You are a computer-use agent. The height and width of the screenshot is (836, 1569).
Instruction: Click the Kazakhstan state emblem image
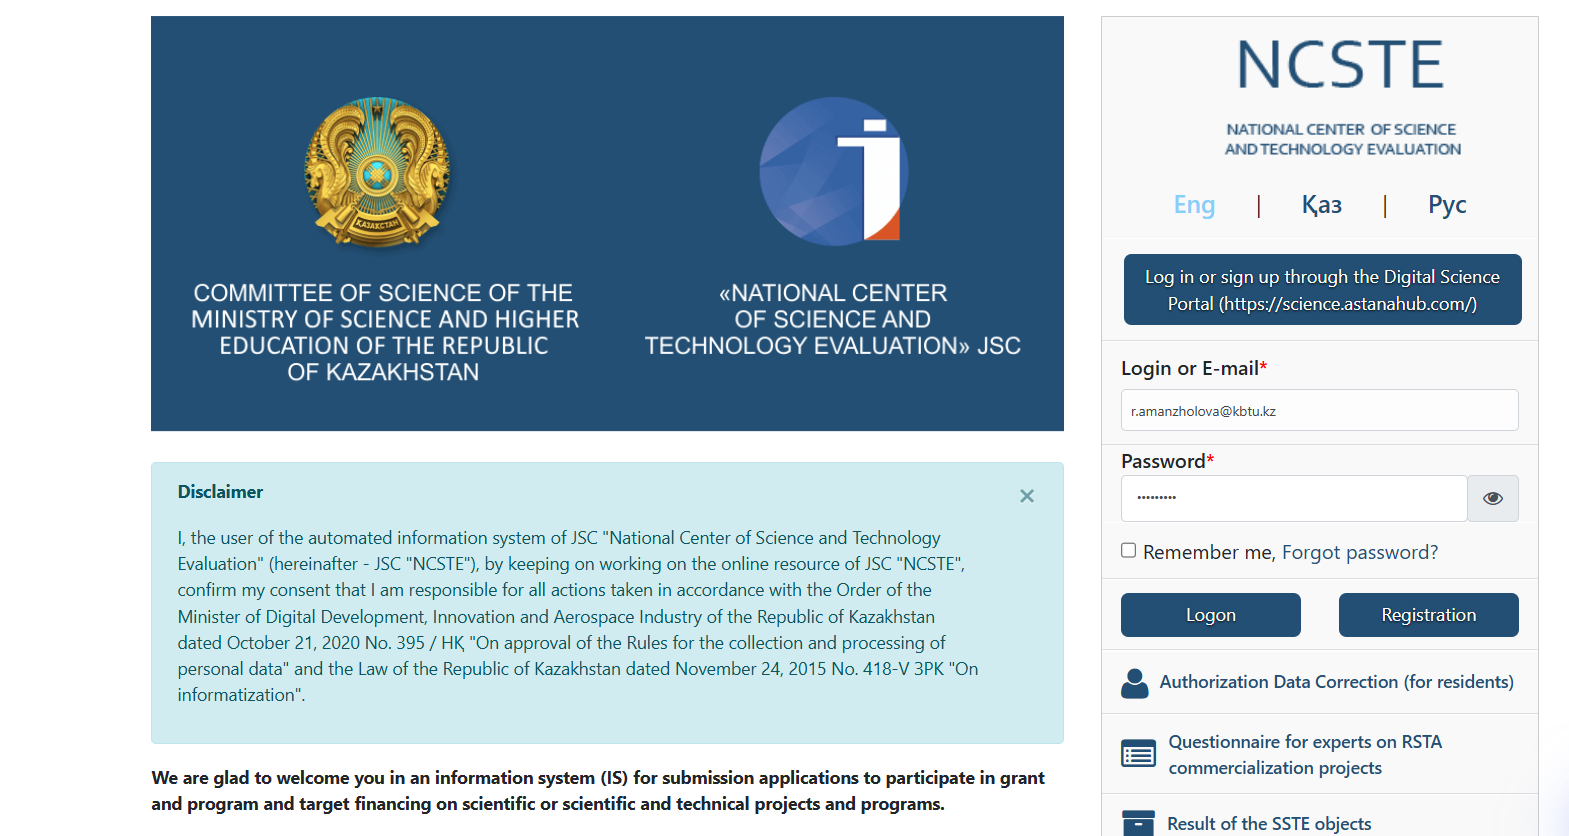(x=377, y=173)
